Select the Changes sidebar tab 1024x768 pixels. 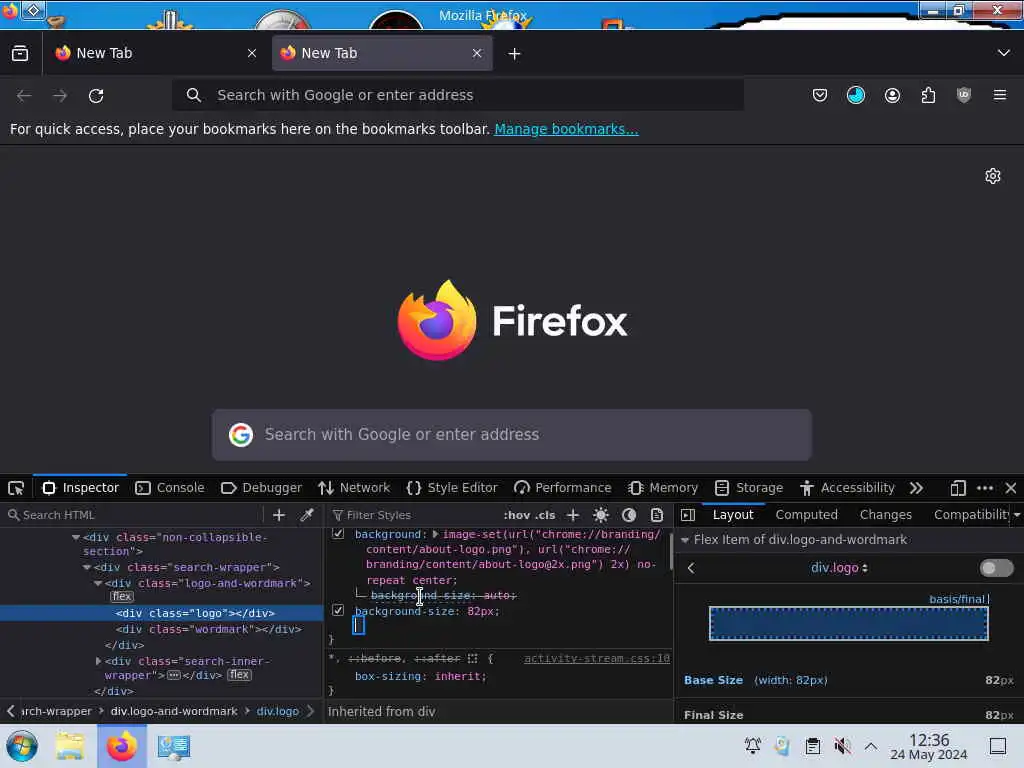886,515
